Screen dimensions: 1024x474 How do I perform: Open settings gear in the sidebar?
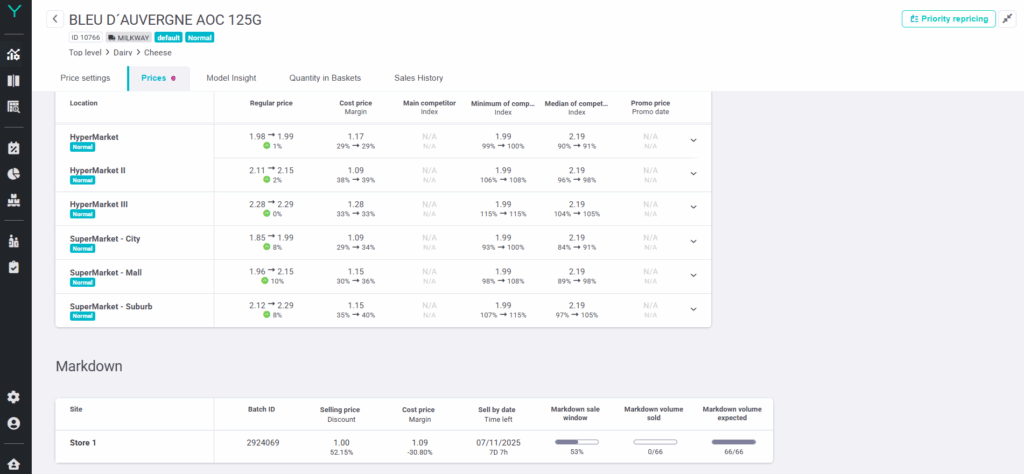click(x=14, y=397)
